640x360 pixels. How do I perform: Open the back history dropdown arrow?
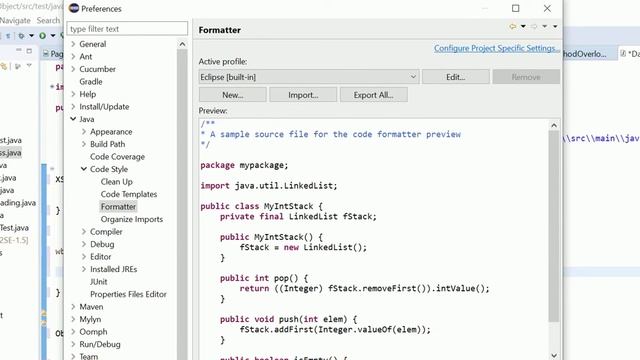[523, 27]
